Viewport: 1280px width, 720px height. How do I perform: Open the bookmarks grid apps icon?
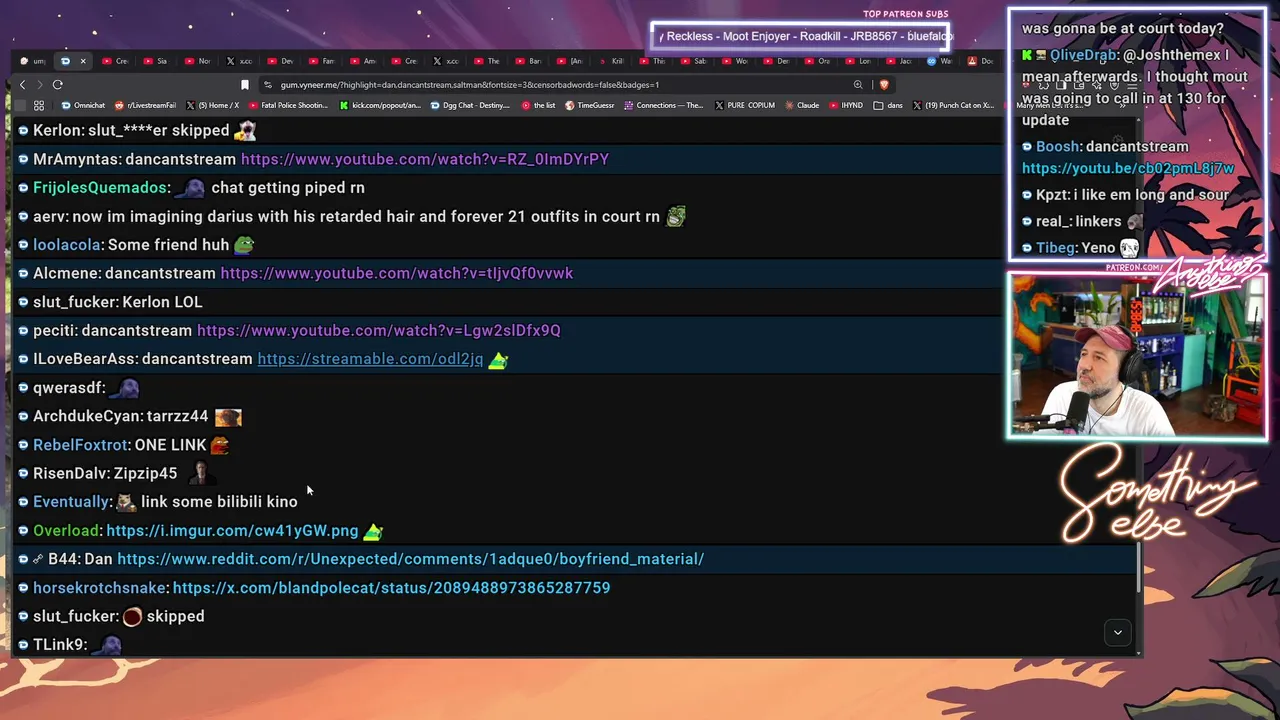[x=39, y=105]
